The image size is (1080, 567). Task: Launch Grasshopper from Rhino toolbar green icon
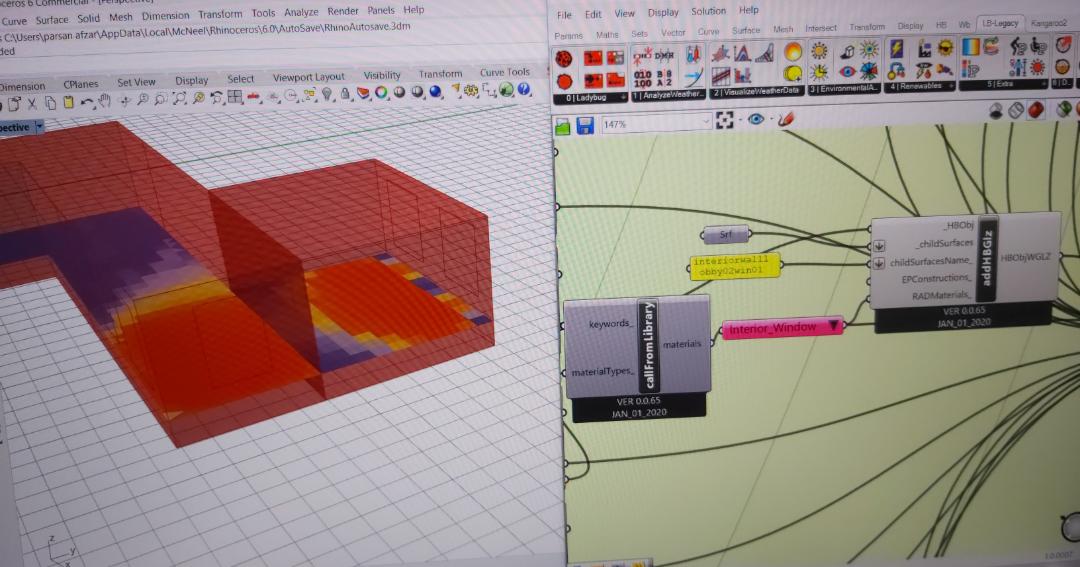pos(506,89)
